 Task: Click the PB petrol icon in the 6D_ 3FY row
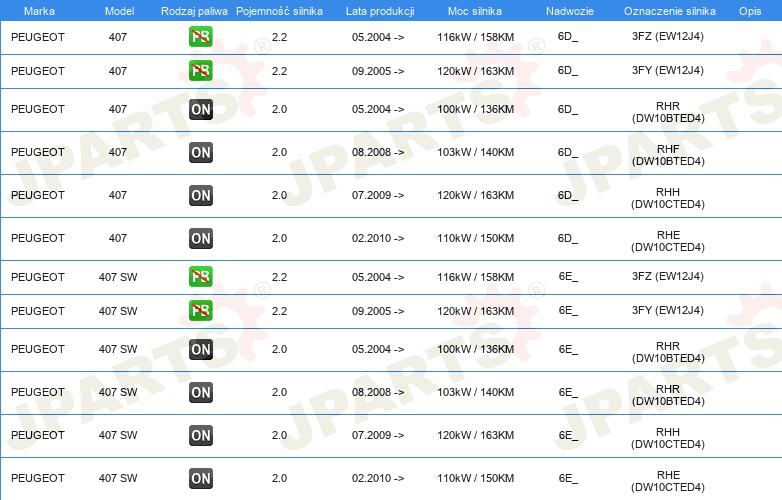[200, 70]
